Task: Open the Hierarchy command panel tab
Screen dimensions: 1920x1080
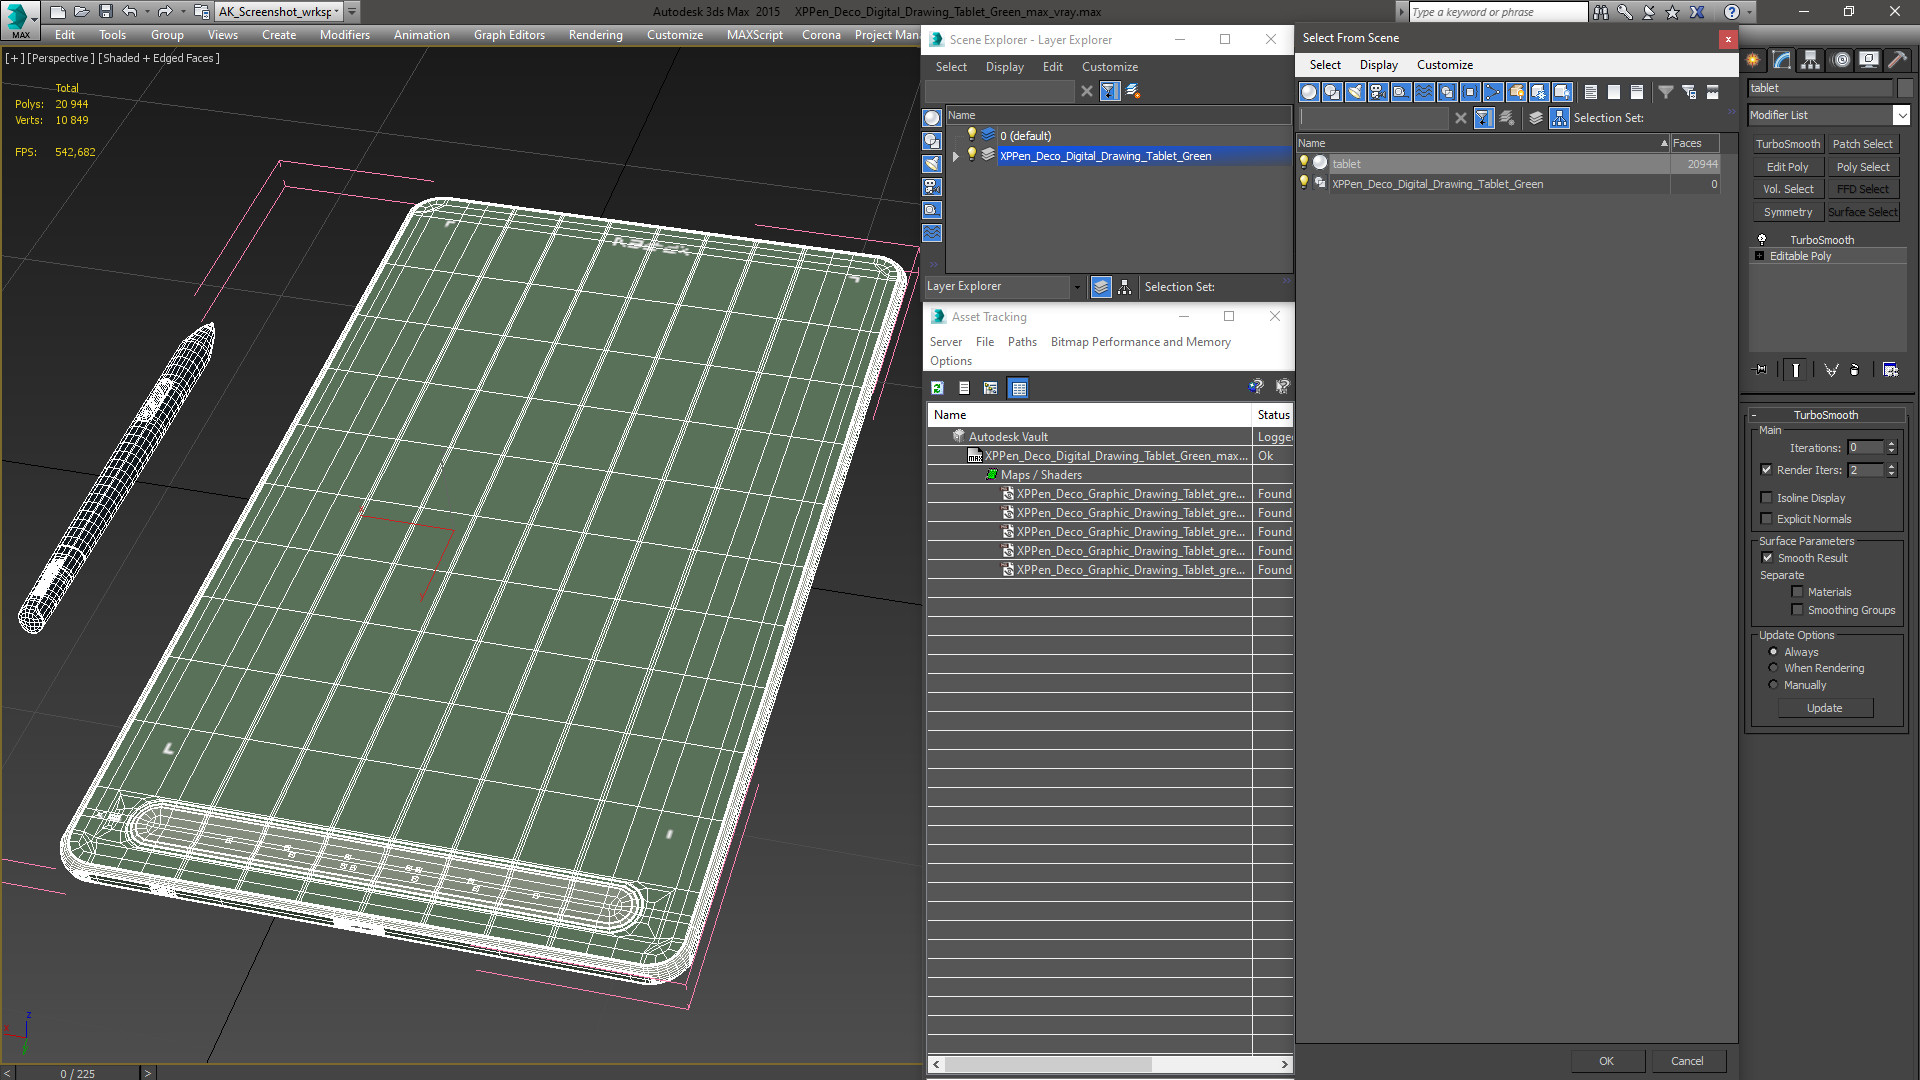Action: [x=1810, y=60]
